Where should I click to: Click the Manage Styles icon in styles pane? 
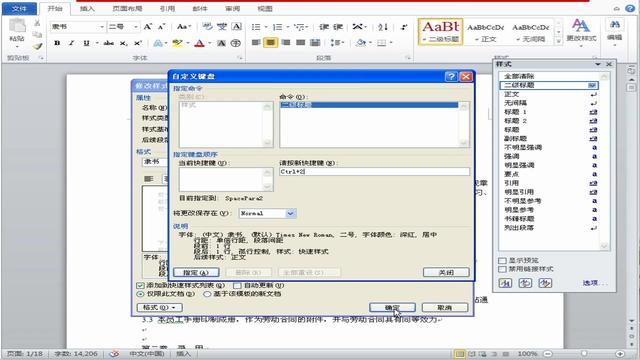pyautogui.click(x=545, y=282)
